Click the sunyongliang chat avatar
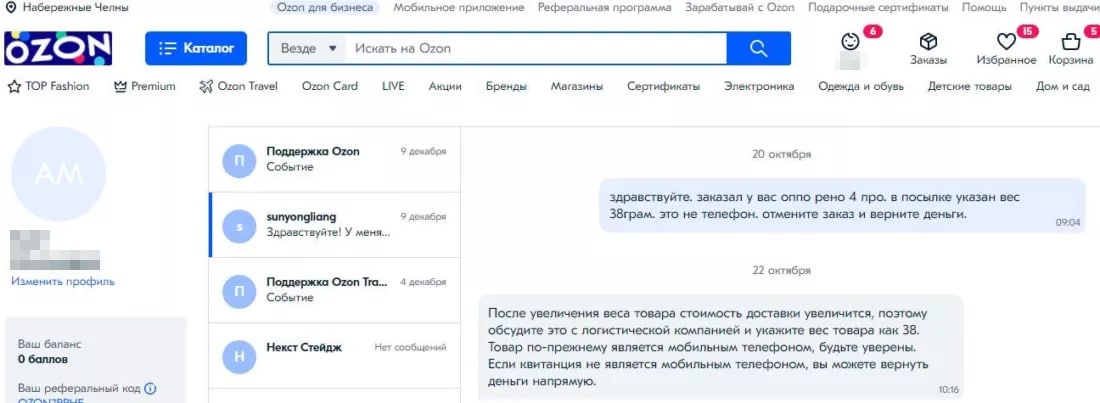Screen dimensions: 1100x403 pos(239,225)
